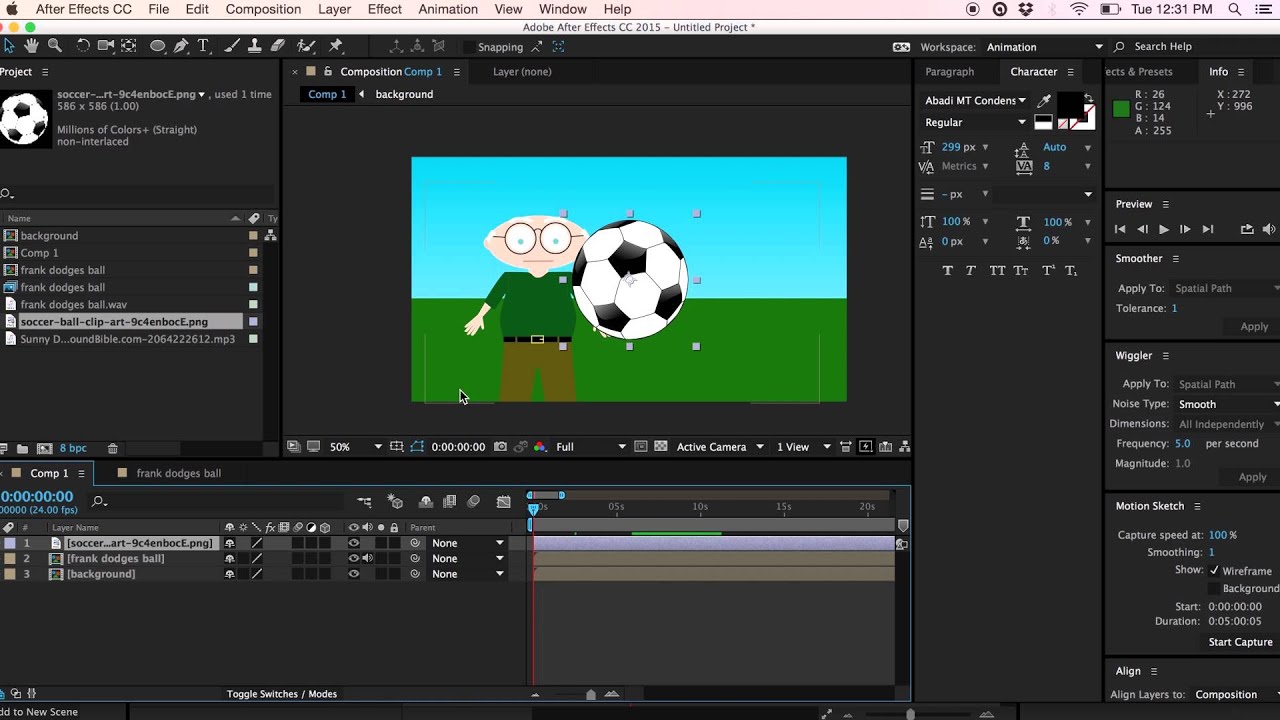Jump to first frame in Preview
The image size is (1280, 720).
(1120, 229)
